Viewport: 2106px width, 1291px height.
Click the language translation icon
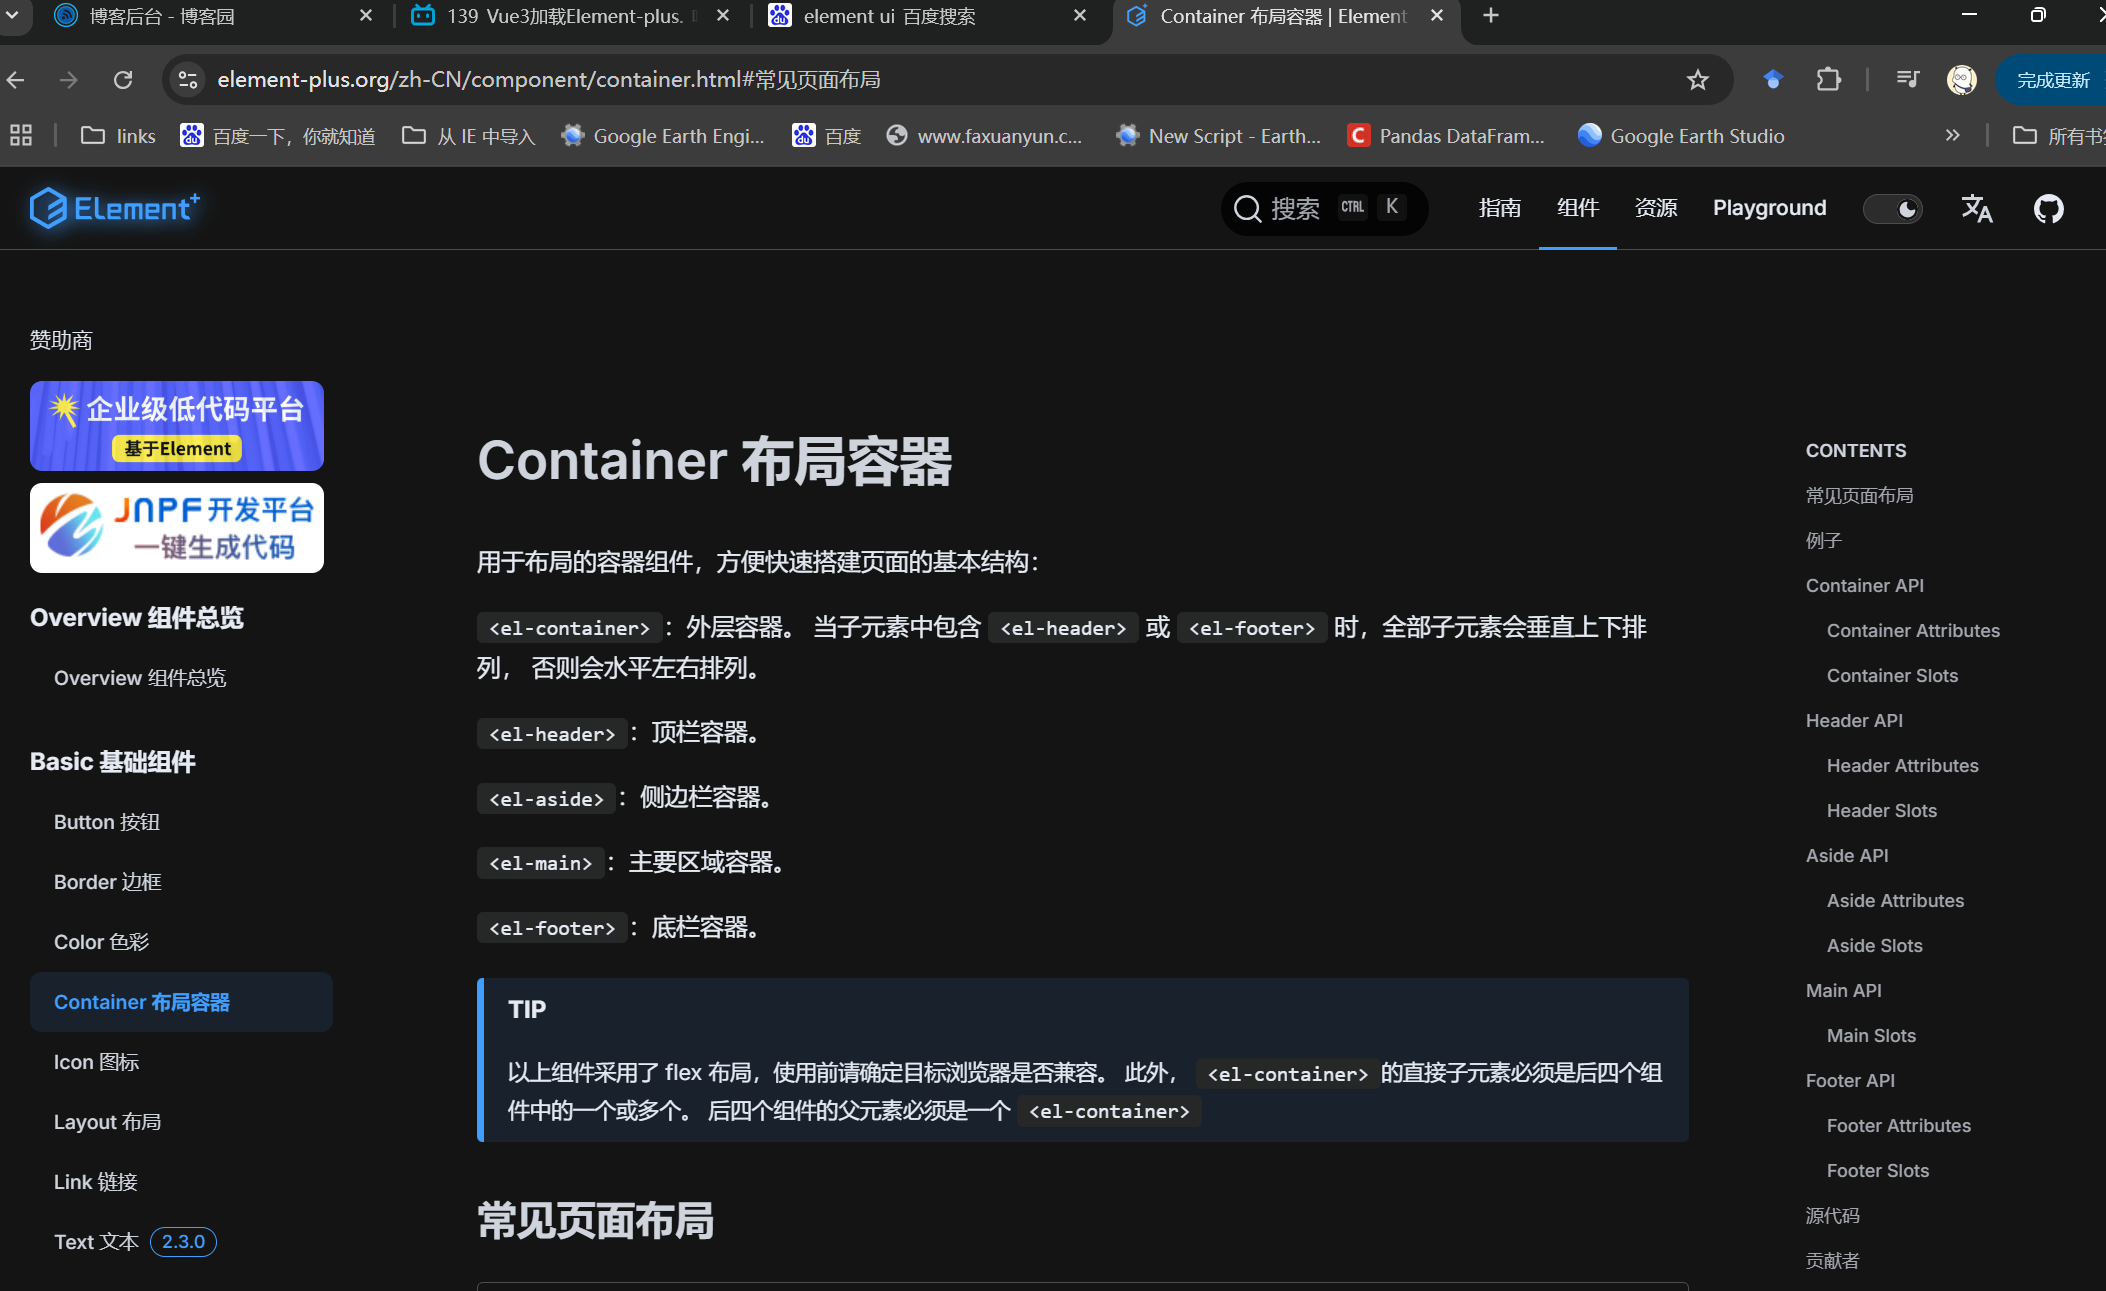pyautogui.click(x=1976, y=209)
